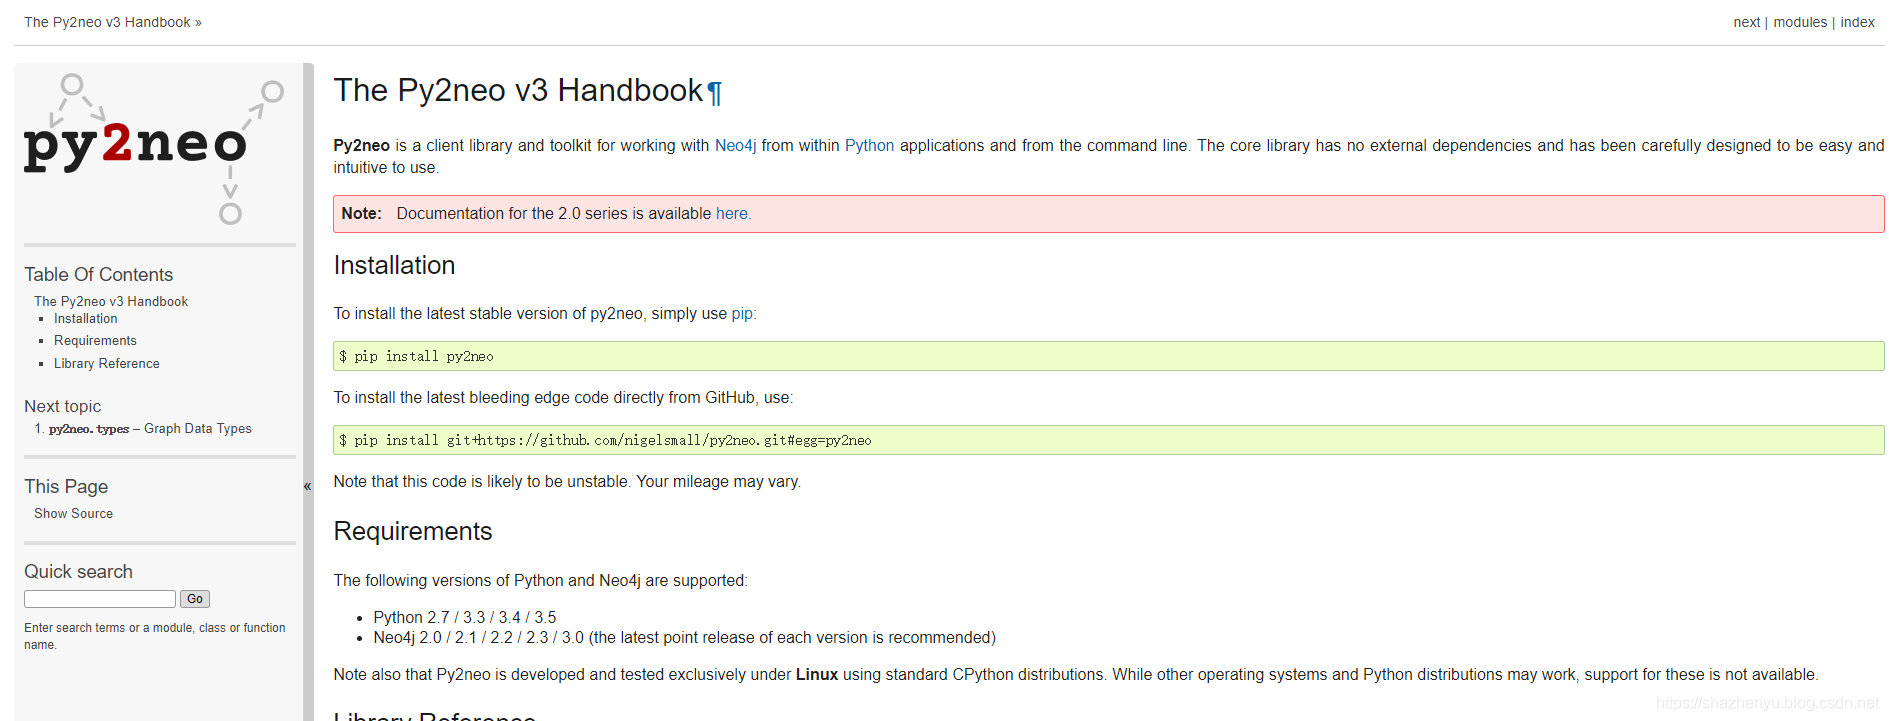Click the 'Next topic' sidebar heading
This screenshot has height=721, width=1889.
[63, 406]
